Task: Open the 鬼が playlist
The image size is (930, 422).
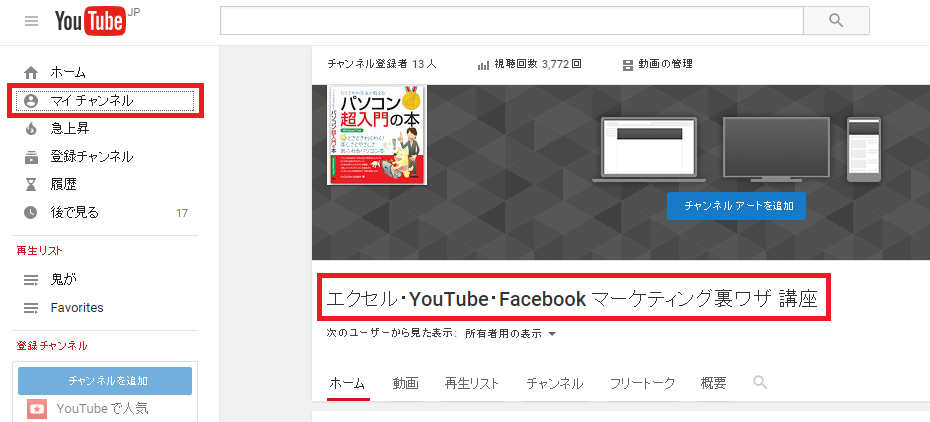Action: pyautogui.click(x=63, y=279)
